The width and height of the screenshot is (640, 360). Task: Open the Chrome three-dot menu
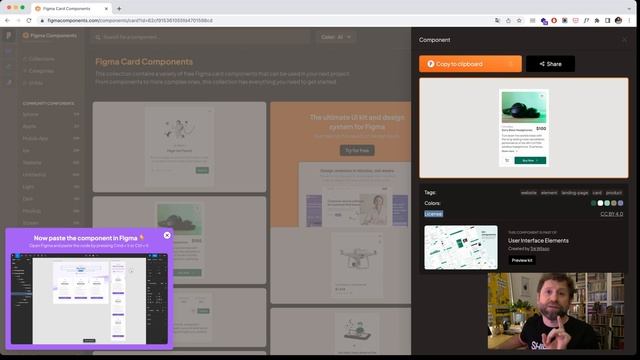click(630, 20)
